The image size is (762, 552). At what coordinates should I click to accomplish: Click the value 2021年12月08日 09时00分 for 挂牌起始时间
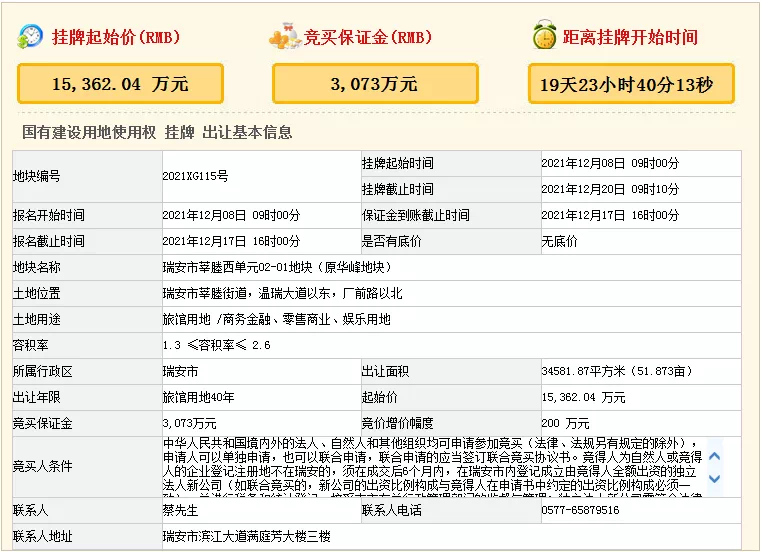[x=610, y=163]
